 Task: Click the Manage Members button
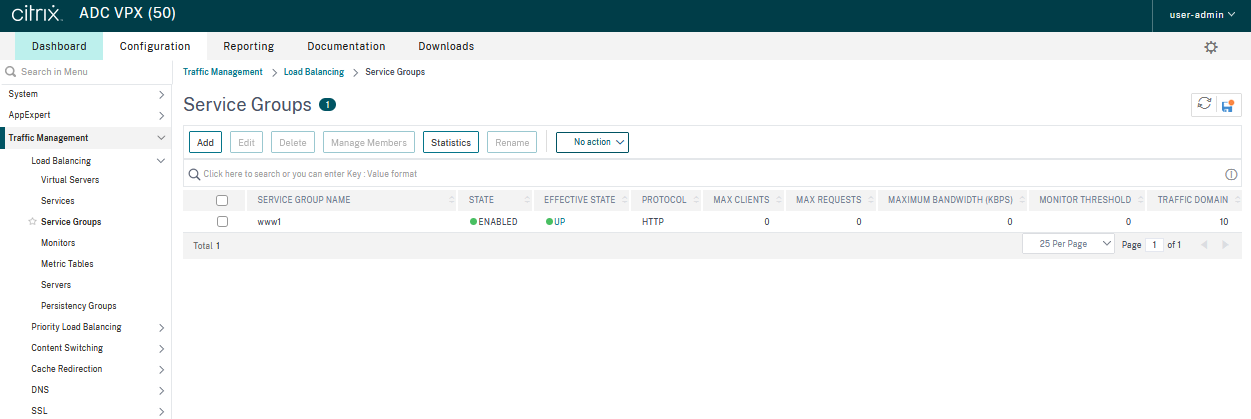pos(369,142)
